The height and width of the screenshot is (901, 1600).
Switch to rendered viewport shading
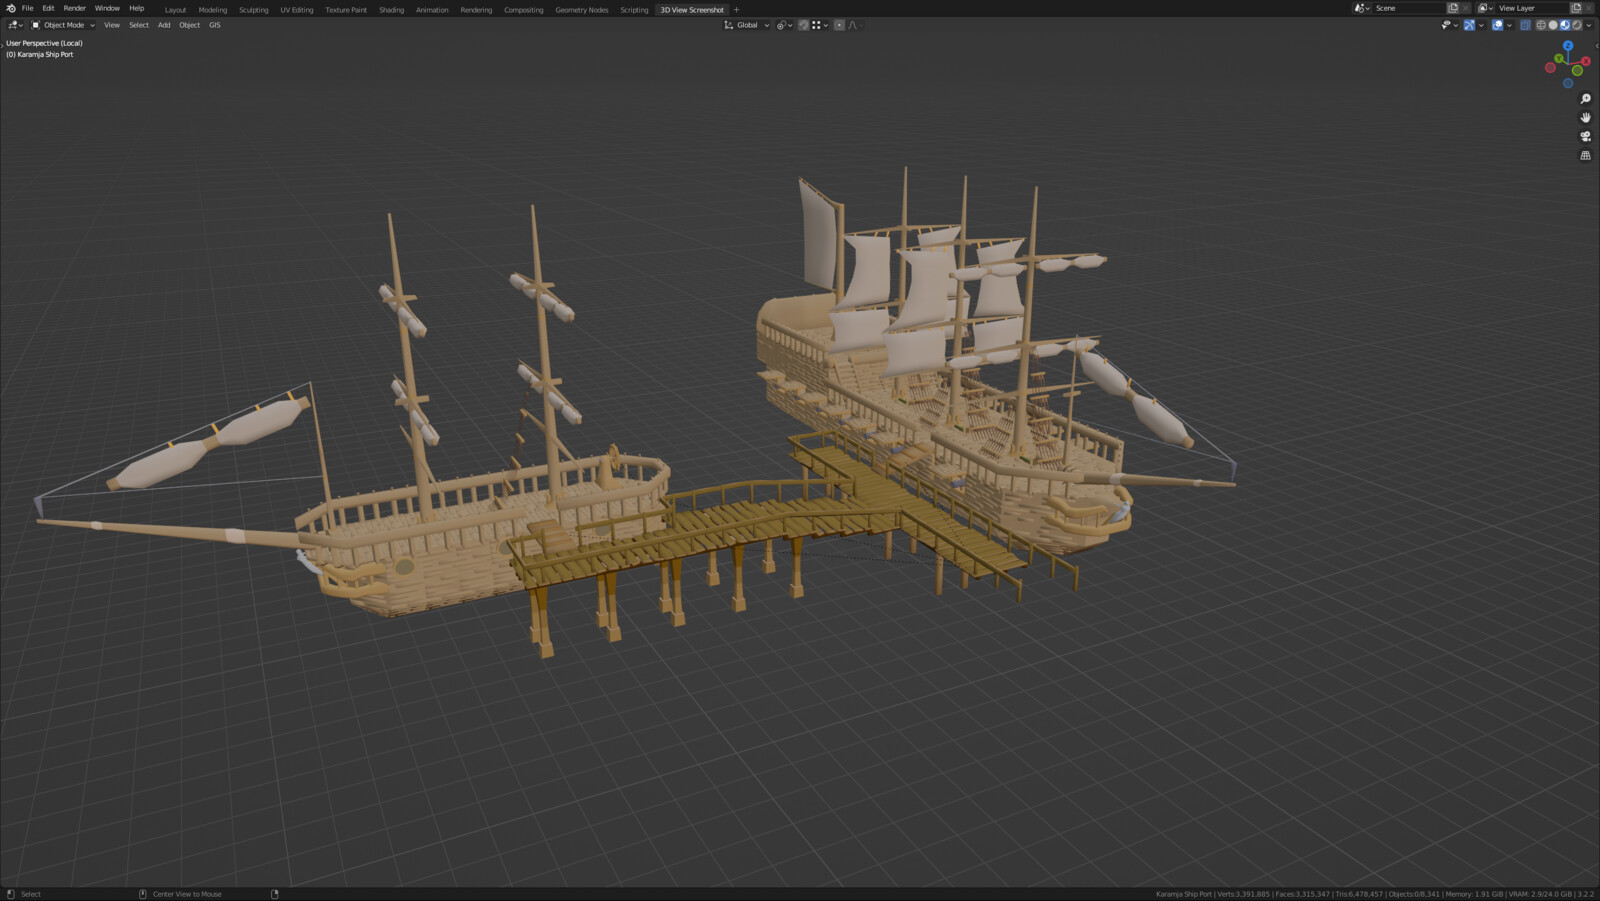click(x=1576, y=25)
